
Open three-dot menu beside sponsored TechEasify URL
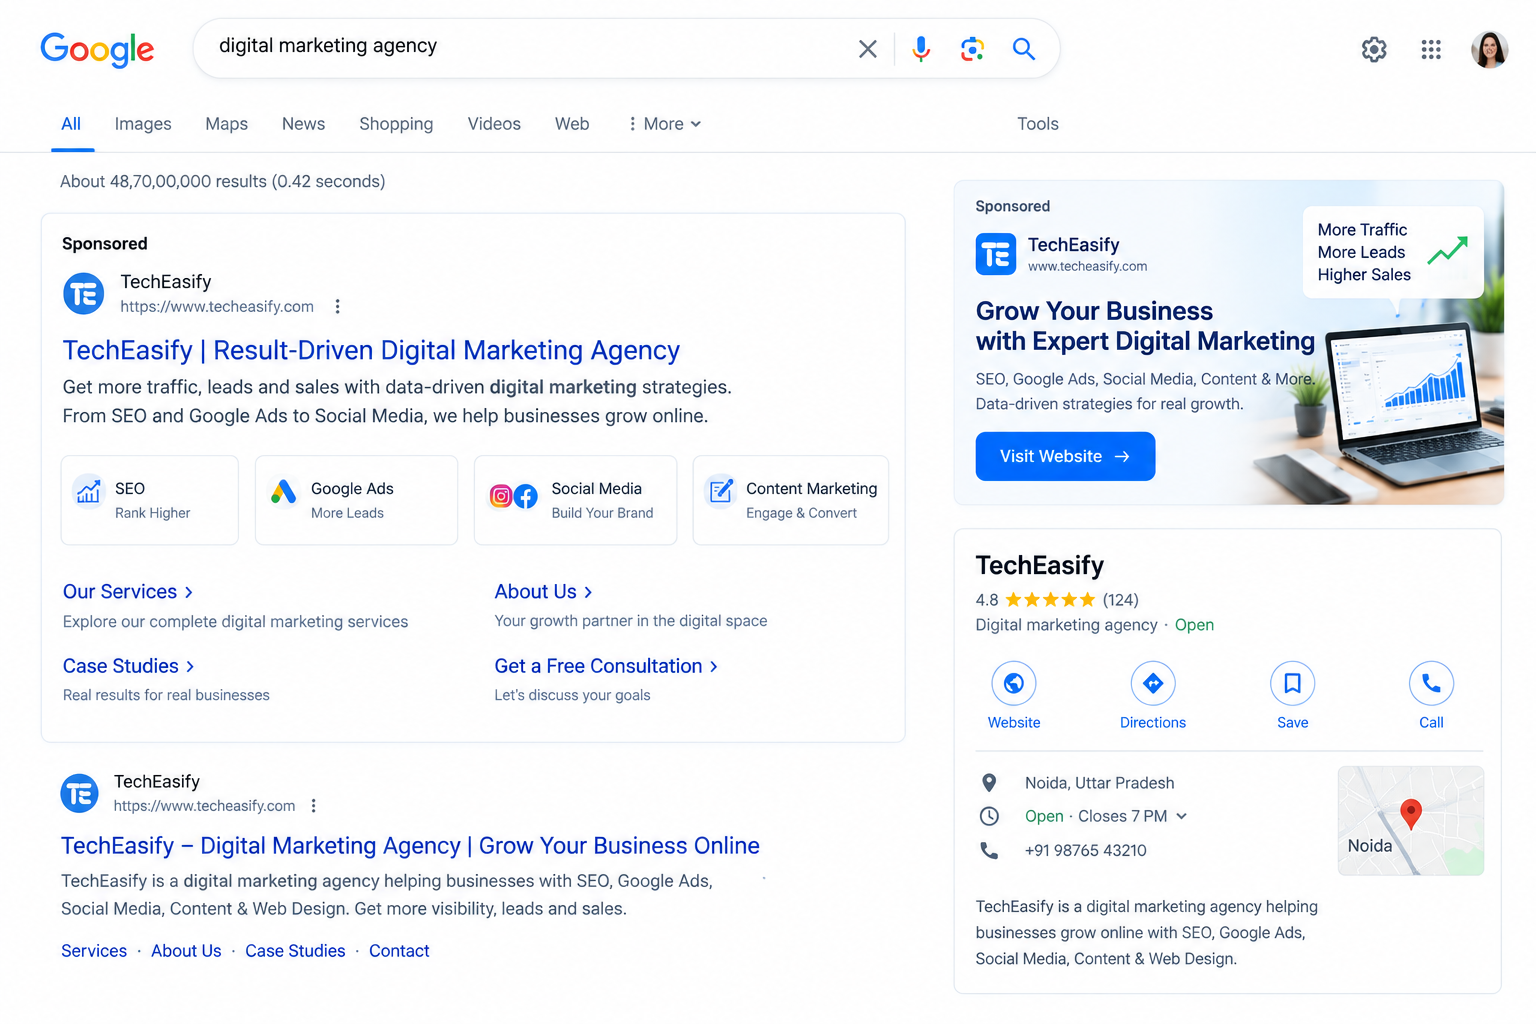338,306
